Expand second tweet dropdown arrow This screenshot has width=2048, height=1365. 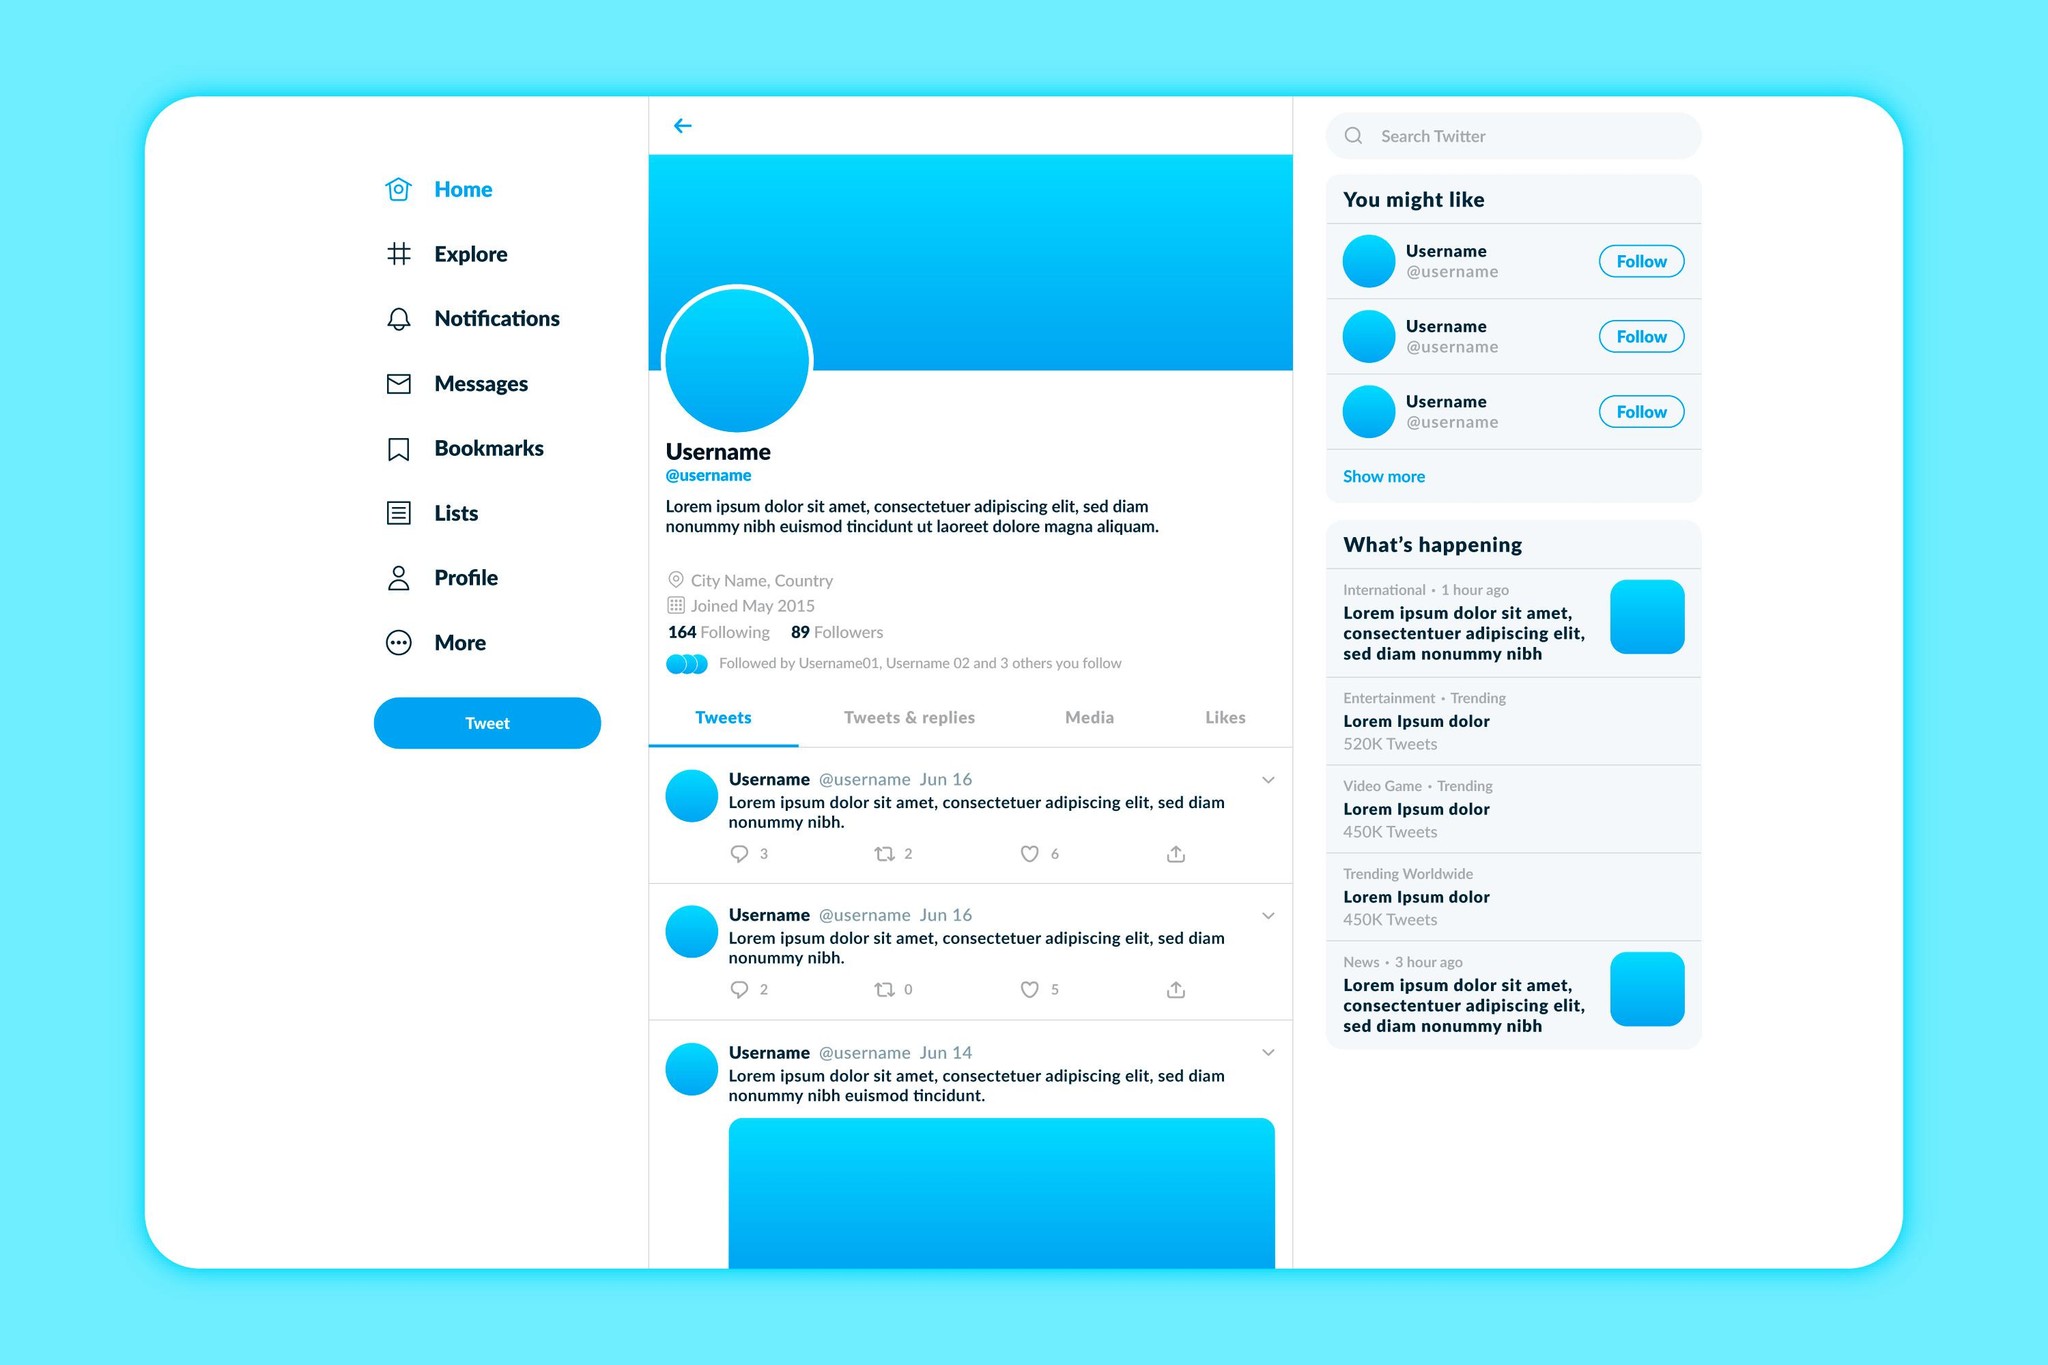pos(1267,916)
